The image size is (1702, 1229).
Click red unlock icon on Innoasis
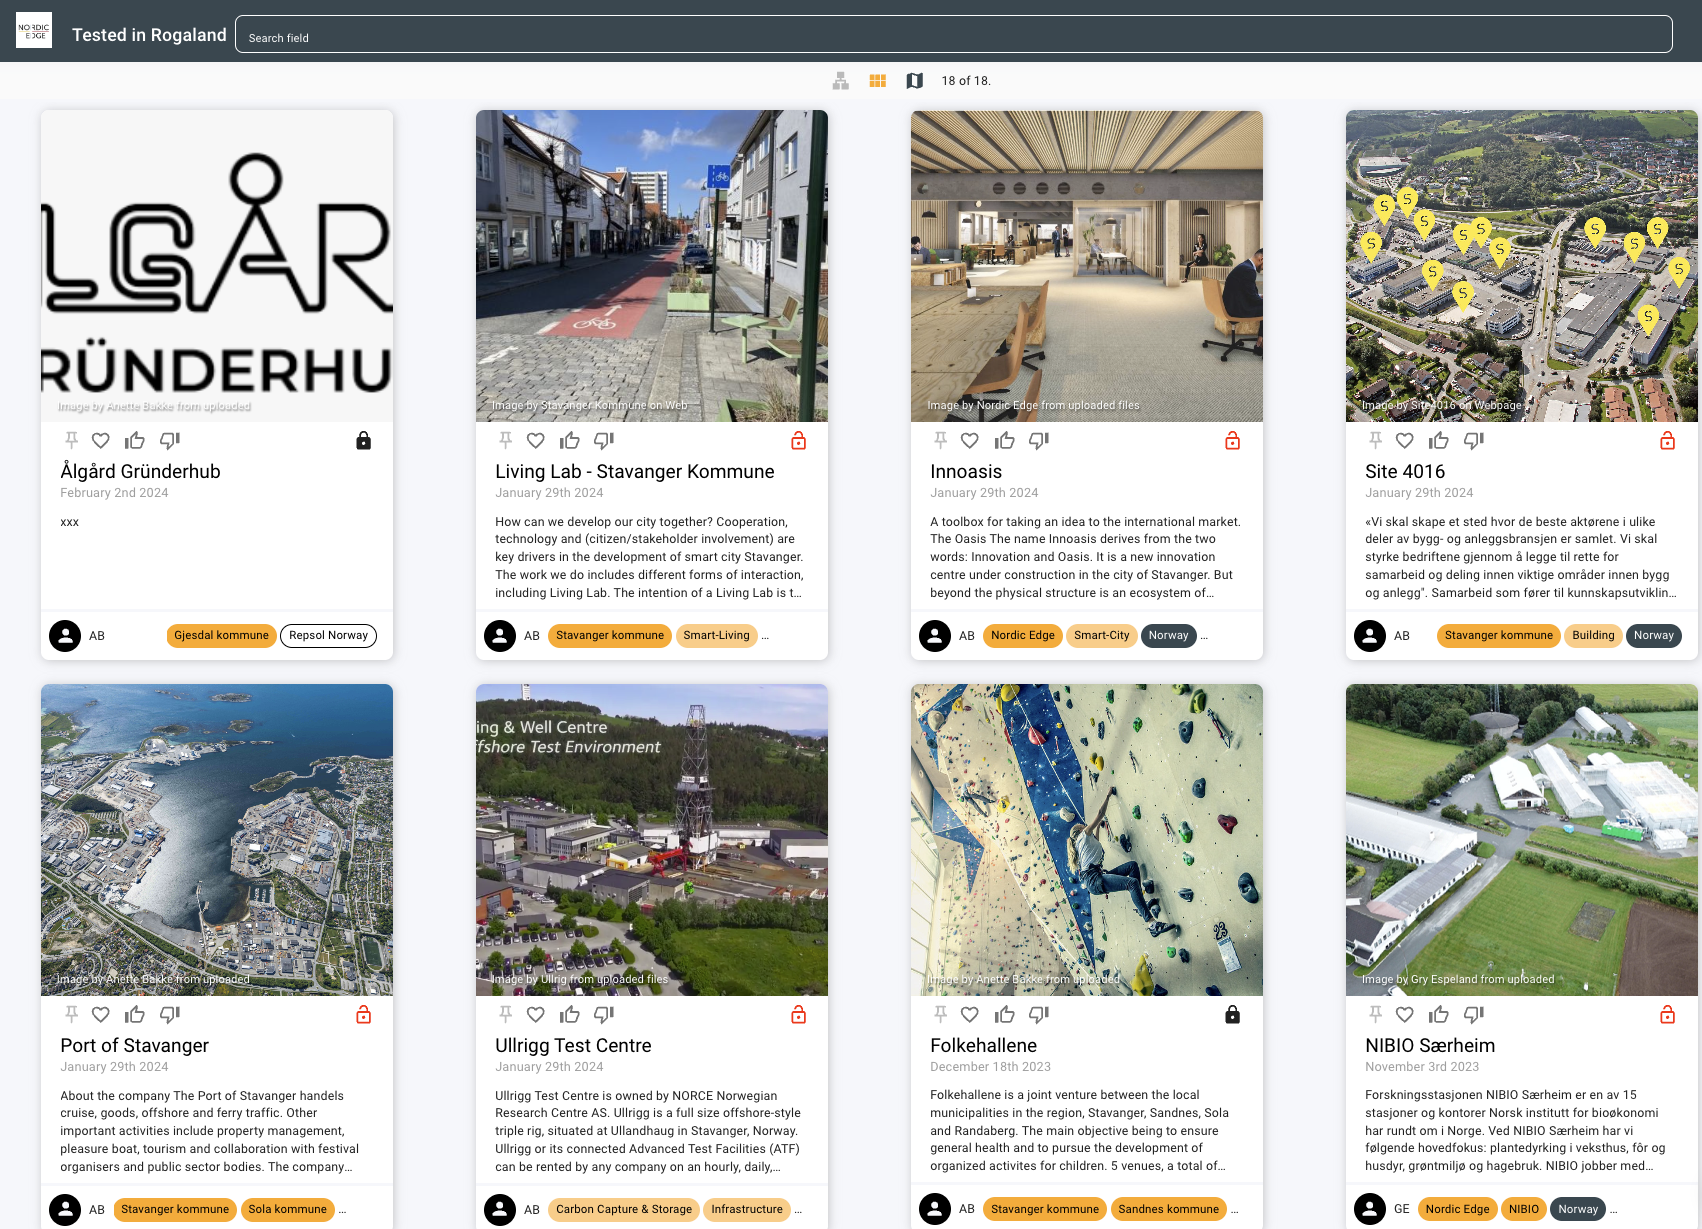(x=1233, y=440)
